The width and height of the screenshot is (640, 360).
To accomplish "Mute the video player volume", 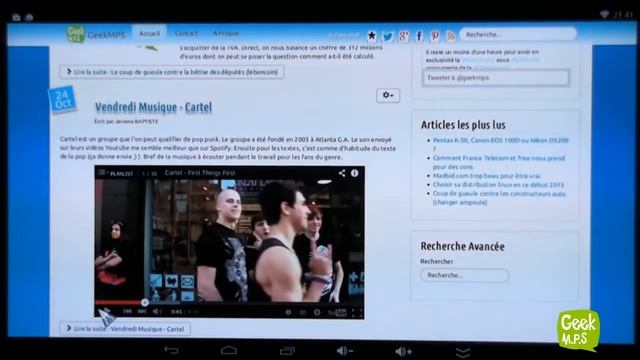I will (x=157, y=311).
